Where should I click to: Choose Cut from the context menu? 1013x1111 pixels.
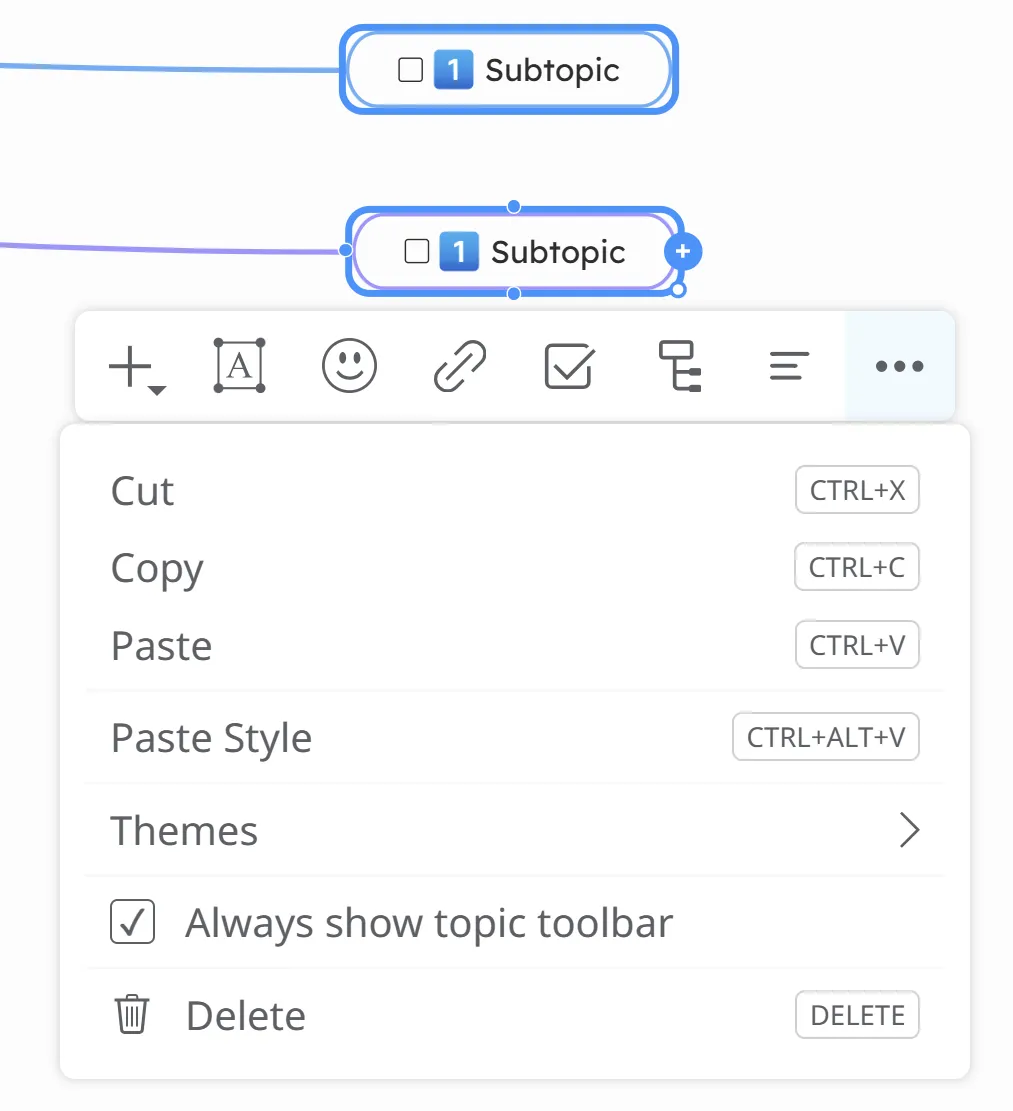pos(143,491)
